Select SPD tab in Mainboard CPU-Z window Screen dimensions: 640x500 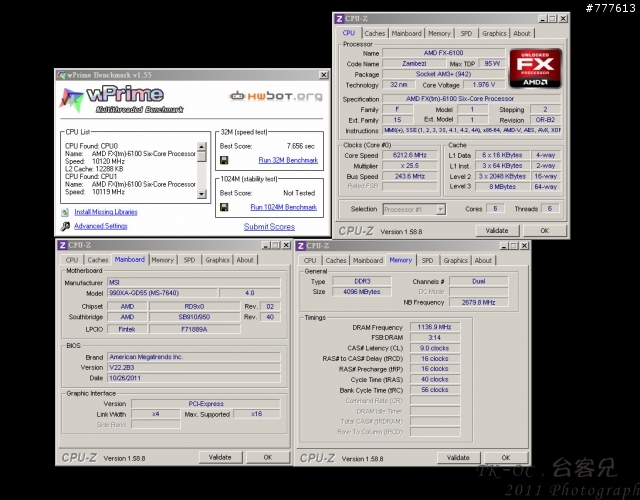189,260
